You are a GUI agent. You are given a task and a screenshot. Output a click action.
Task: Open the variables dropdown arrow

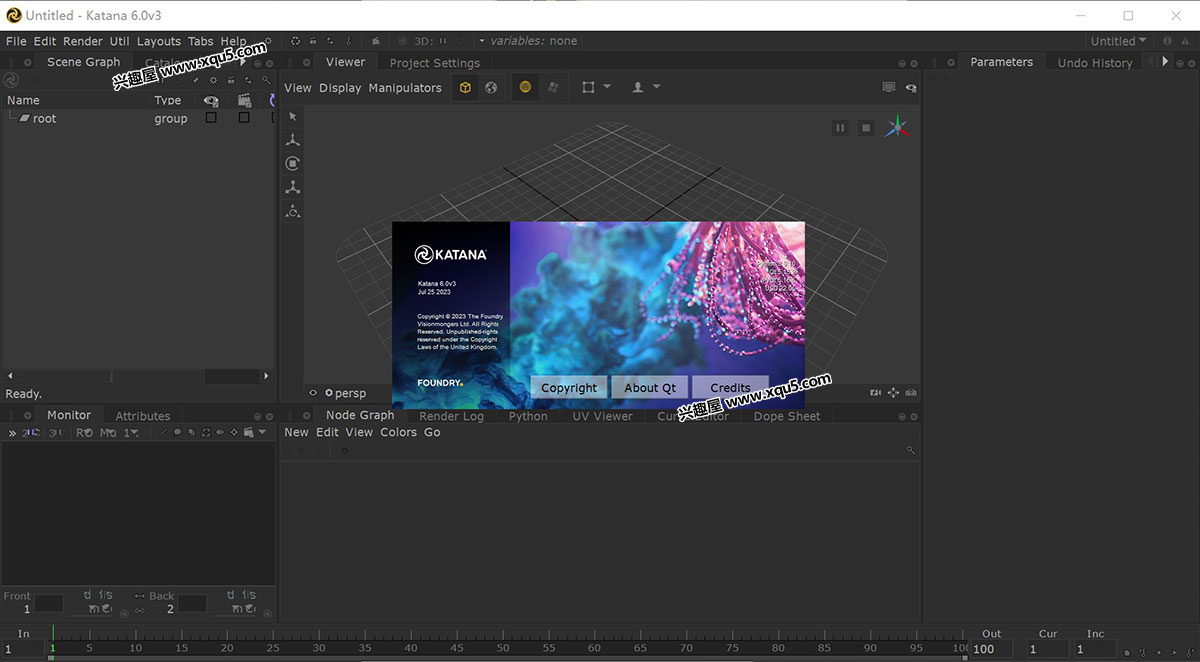(x=482, y=41)
